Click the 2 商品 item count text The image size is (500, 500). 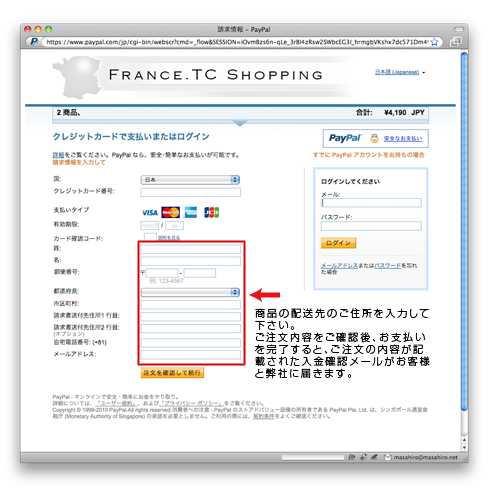click(68, 113)
